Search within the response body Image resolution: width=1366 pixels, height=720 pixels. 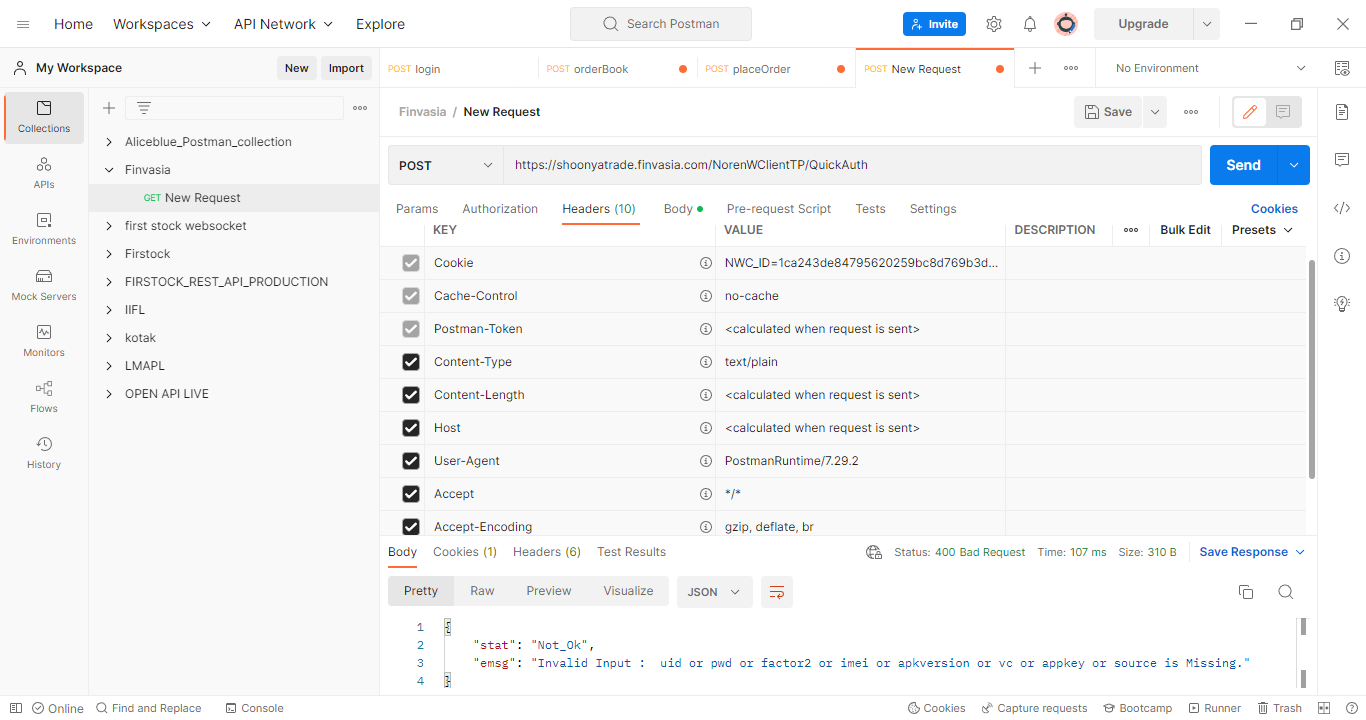[1286, 592]
